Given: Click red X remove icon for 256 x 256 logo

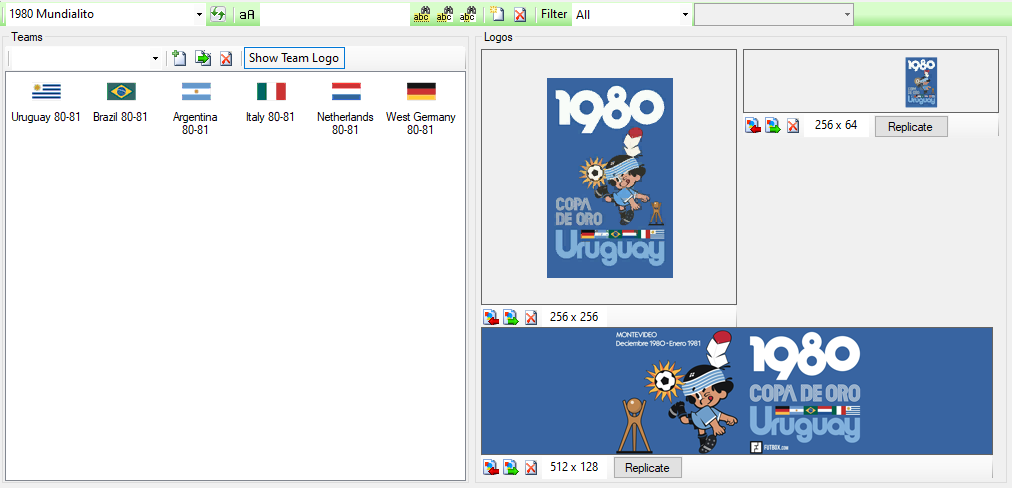Looking at the screenshot, I should [x=531, y=318].
